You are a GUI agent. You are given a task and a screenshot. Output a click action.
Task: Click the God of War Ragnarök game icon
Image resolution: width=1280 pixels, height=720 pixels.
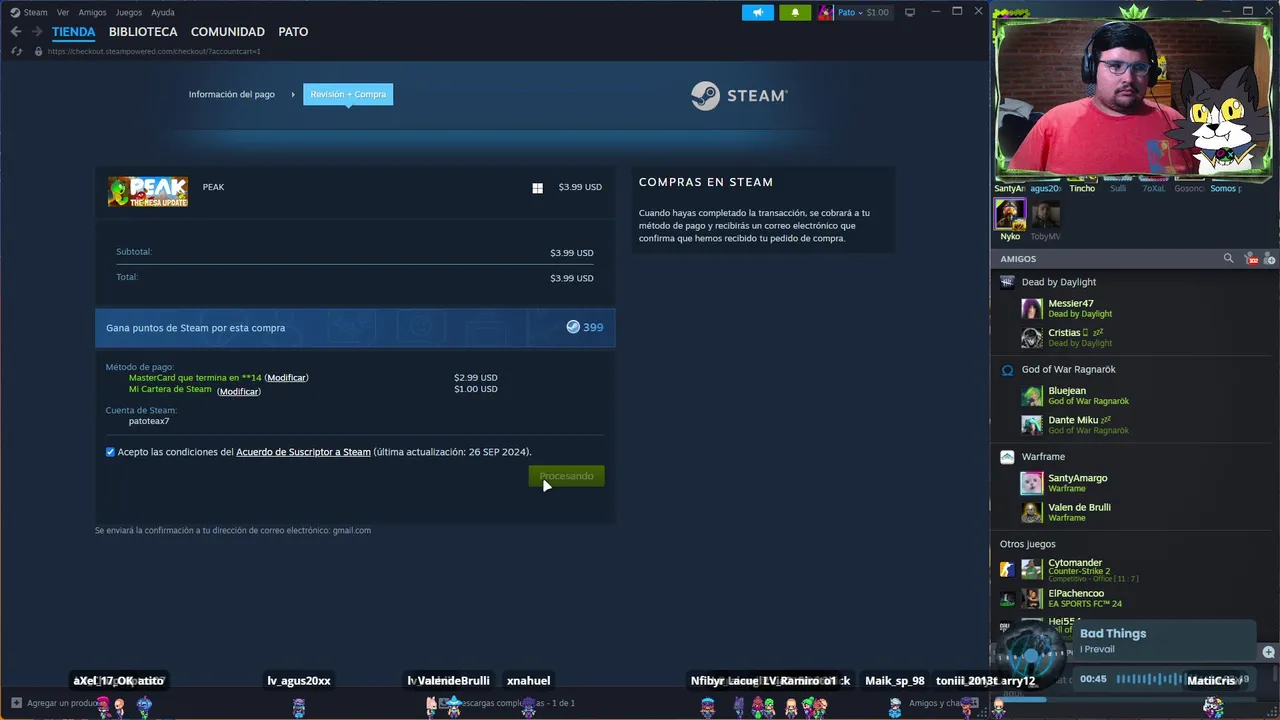click(1007, 370)
